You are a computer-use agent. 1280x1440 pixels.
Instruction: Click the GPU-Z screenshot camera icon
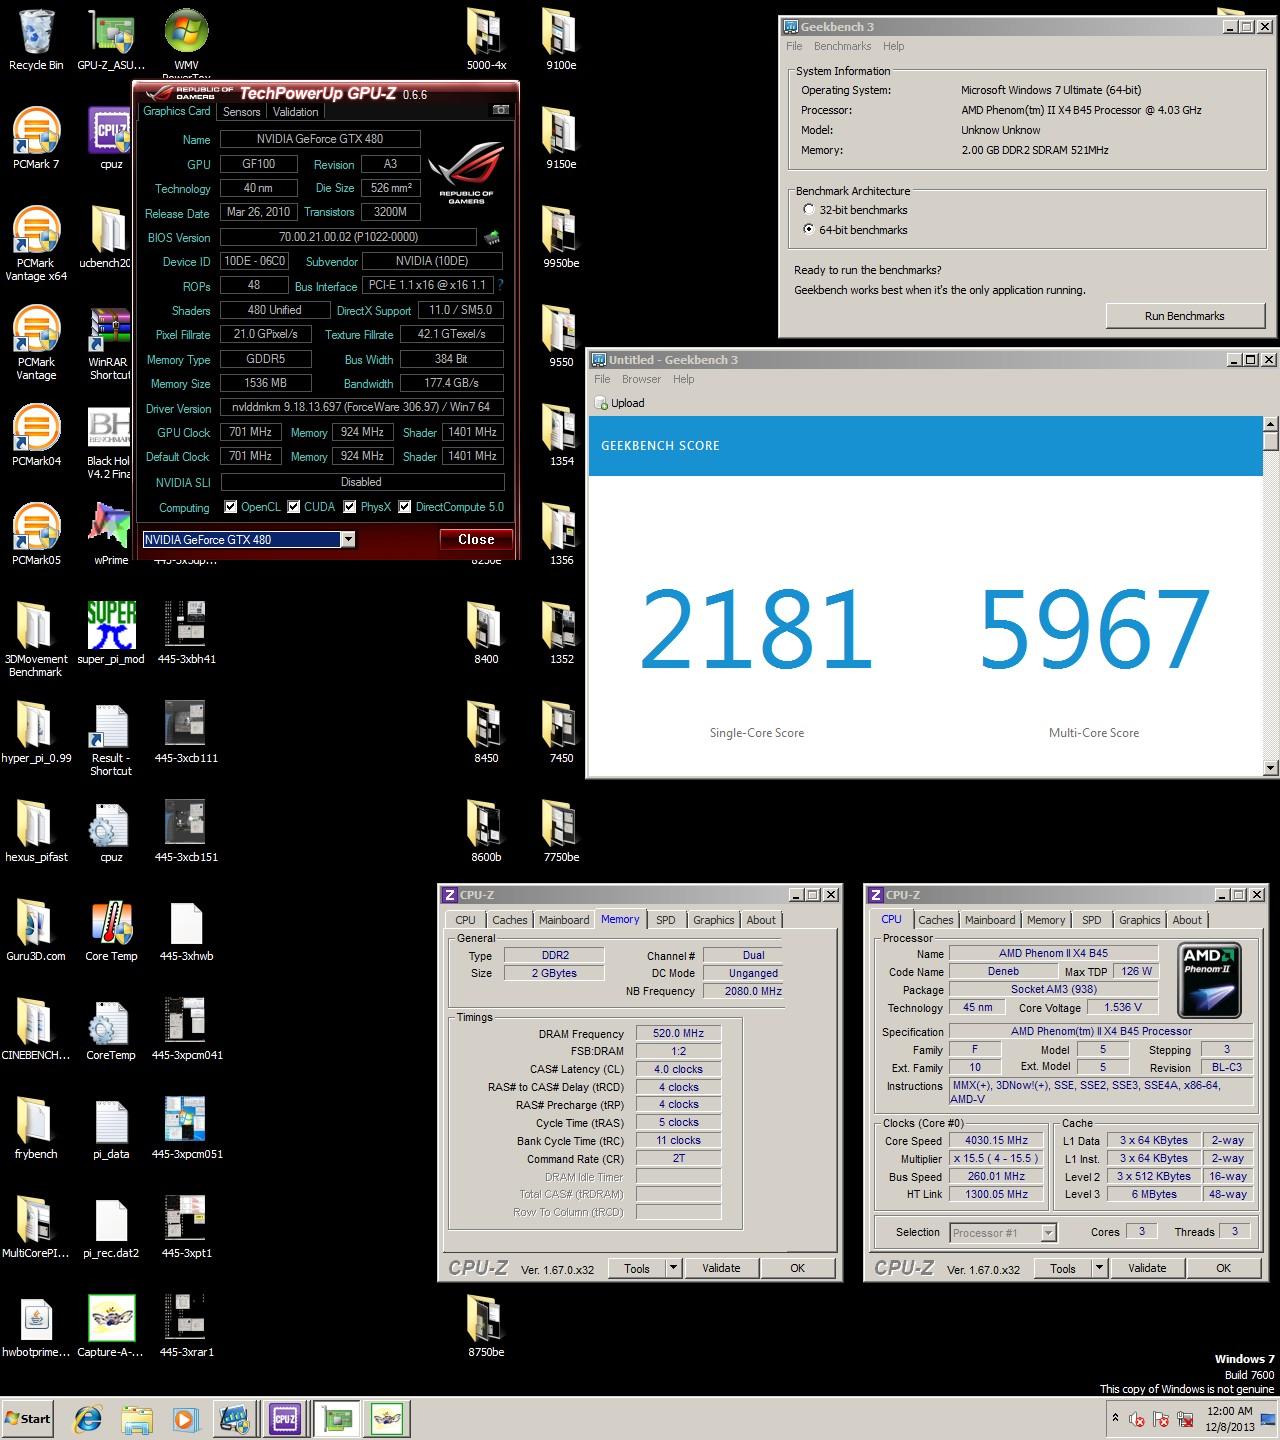coord(501,110)
